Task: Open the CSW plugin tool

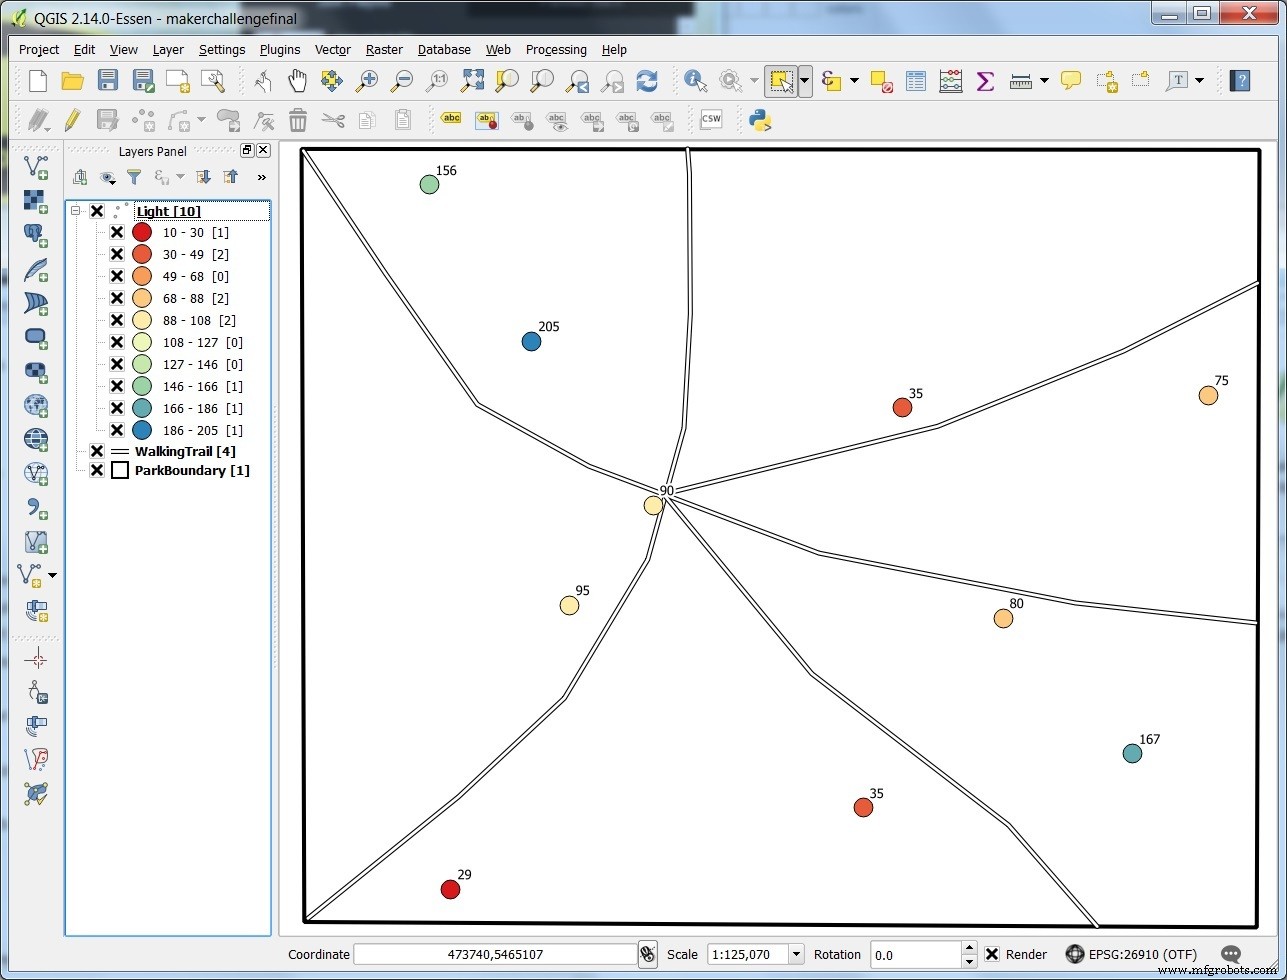Action: click(x=711, y=119)
